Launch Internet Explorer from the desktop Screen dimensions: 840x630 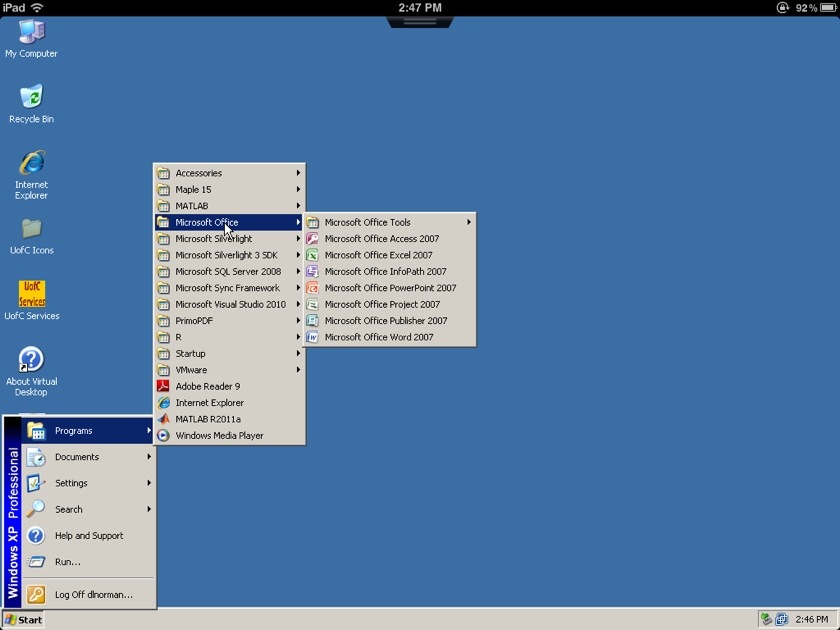(x=31, y=164)
